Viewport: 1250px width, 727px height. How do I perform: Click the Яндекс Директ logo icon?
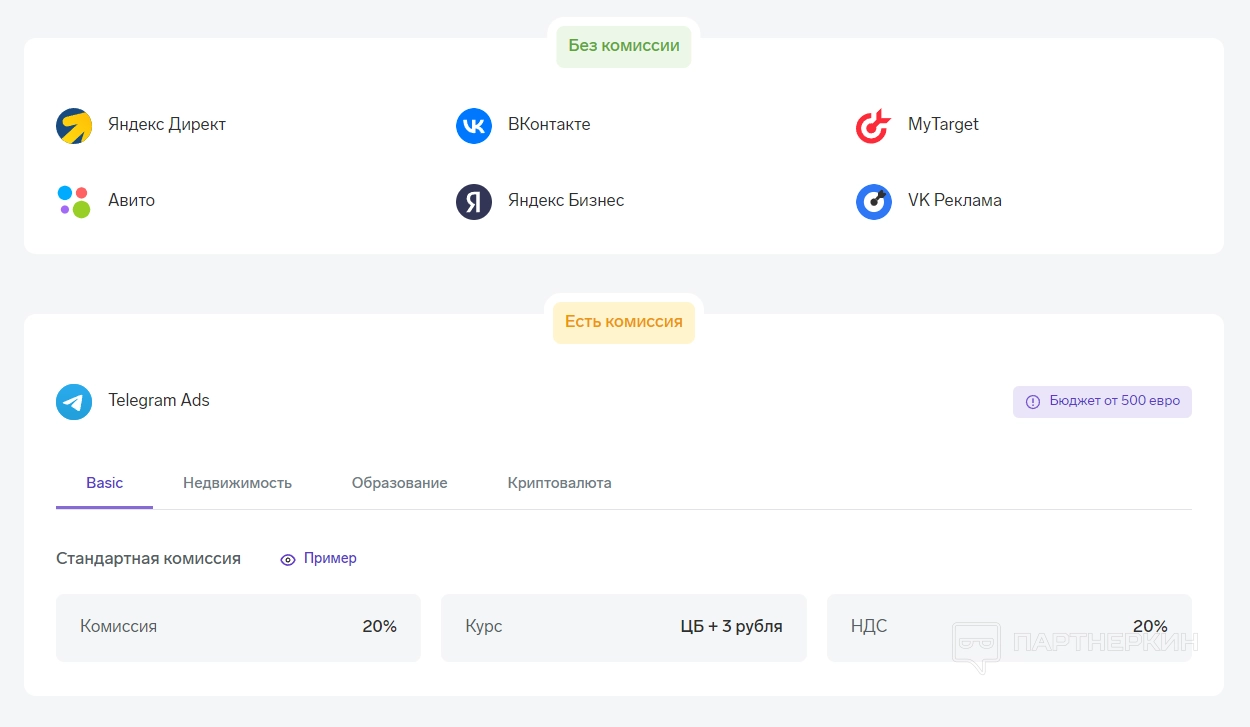(x=74, y=126)
